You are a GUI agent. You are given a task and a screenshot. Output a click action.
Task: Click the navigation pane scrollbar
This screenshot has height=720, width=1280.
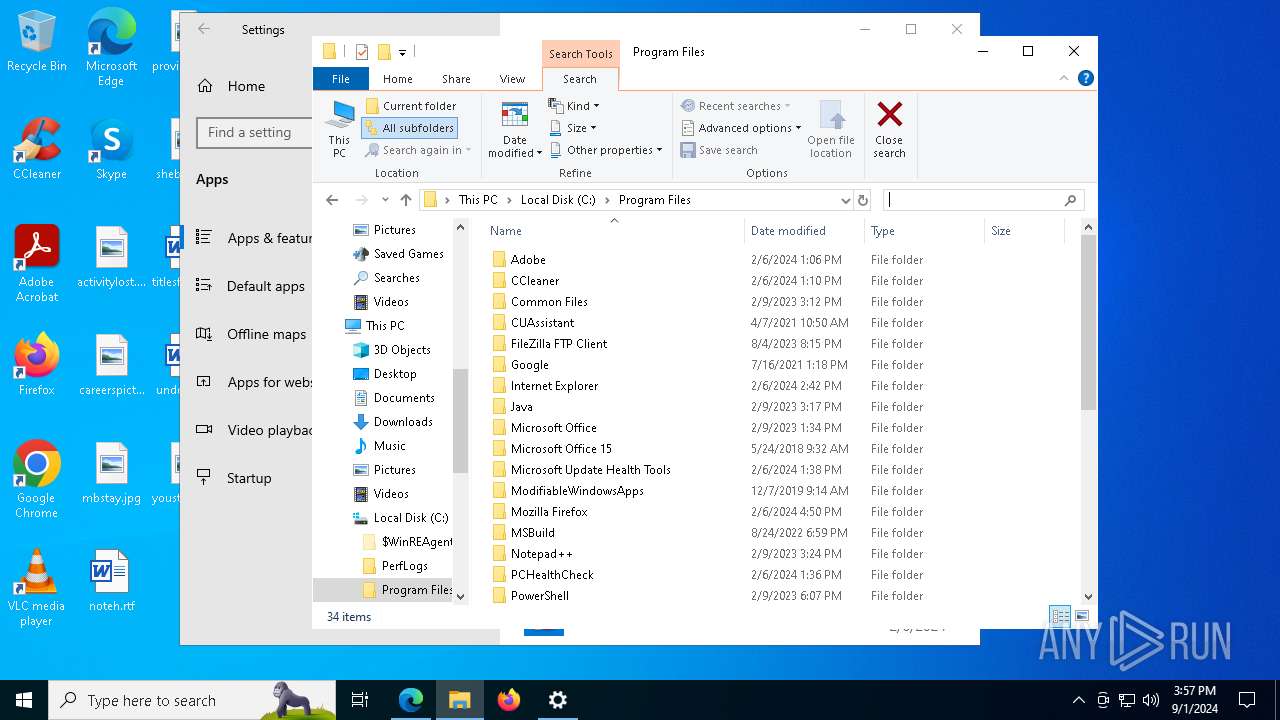click(460, 420)
